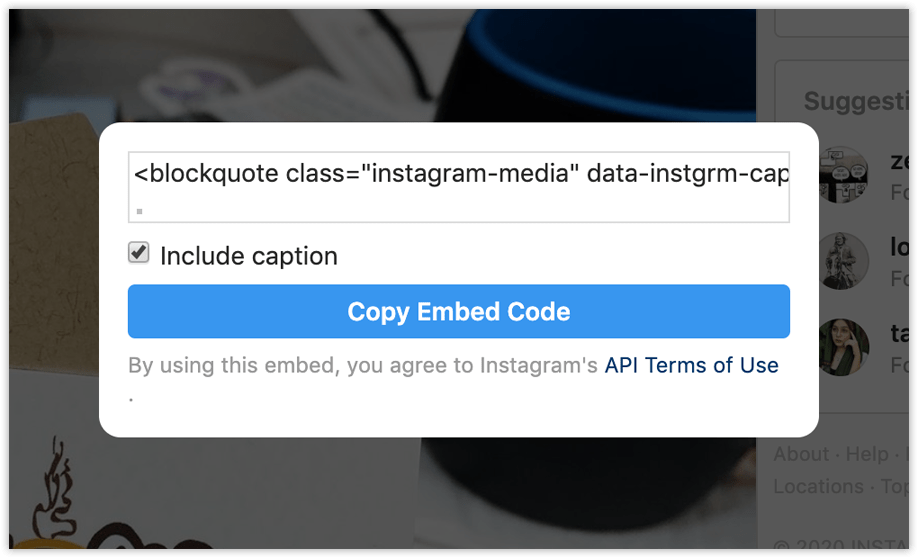Viewport: 918px width, 558px height.
Task: Open the Help footer link
Action: tap(867, 454)
